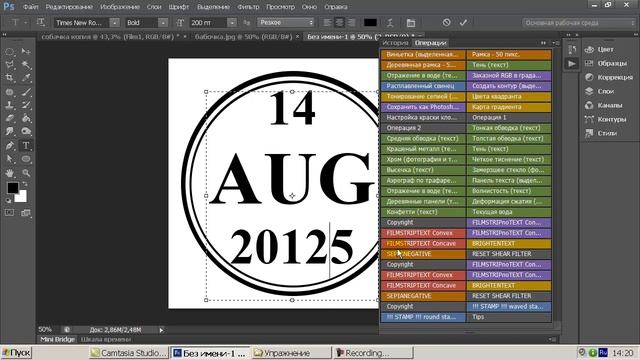Select the Path Selection tool

[x=9, y=159]
